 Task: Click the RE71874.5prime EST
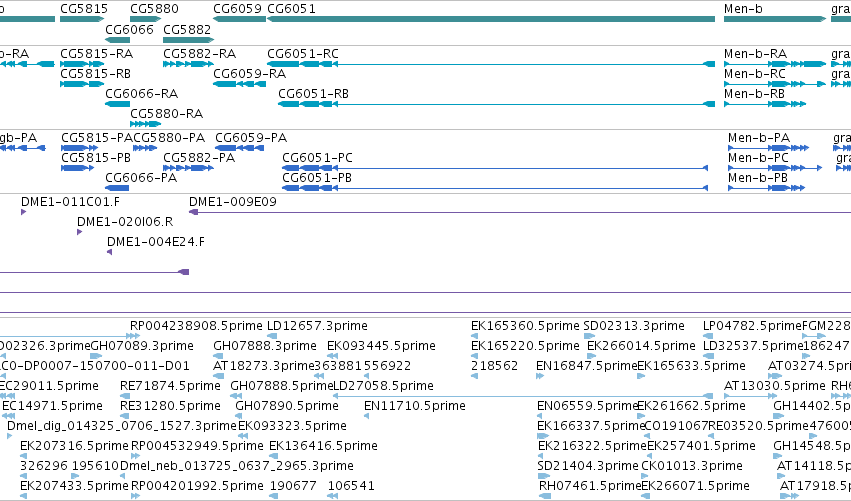click(x=125, y=397)
